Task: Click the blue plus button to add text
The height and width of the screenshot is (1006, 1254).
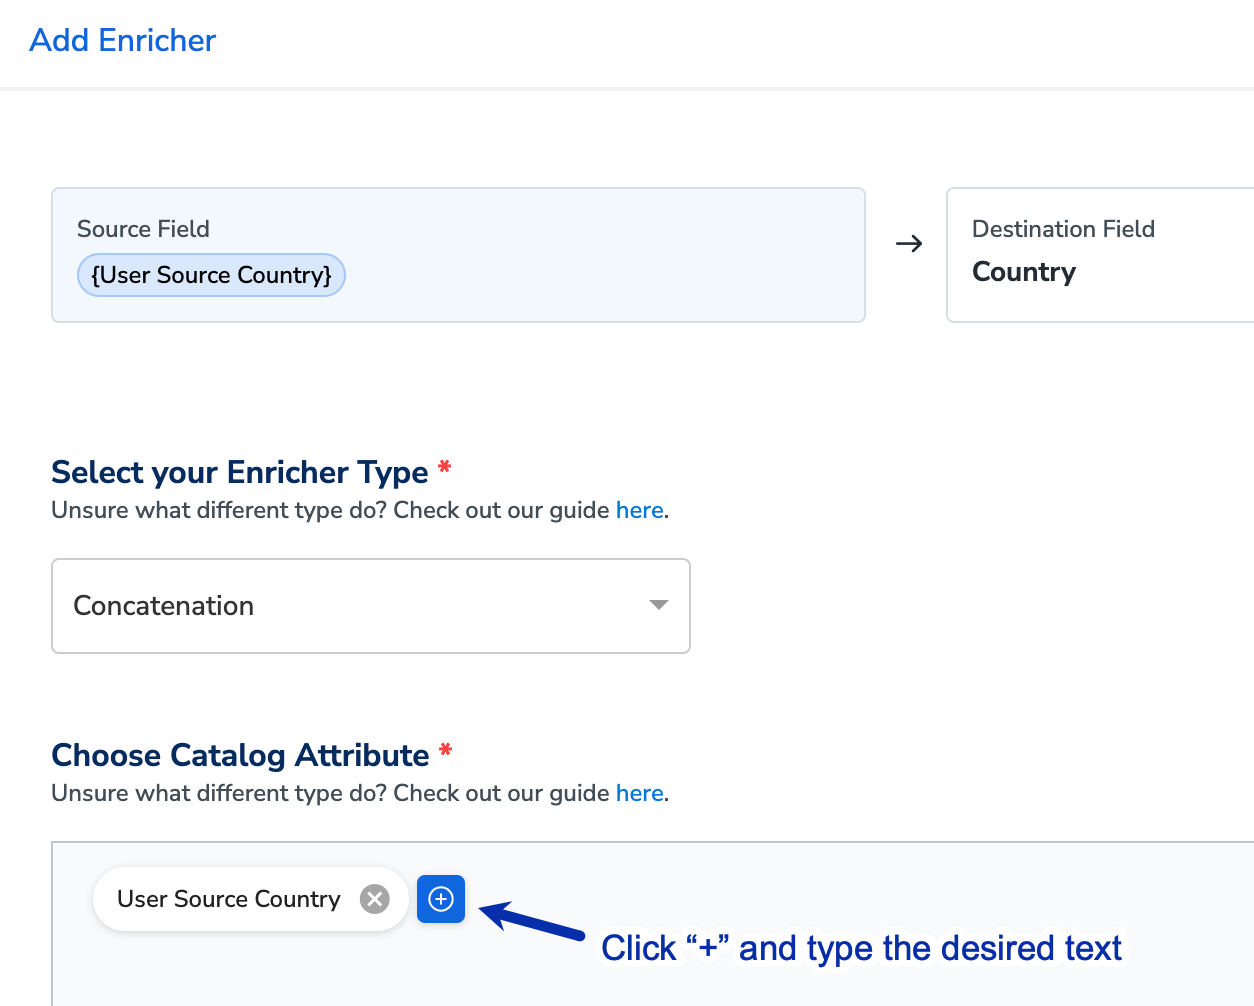Action: (x=441, y=899)
